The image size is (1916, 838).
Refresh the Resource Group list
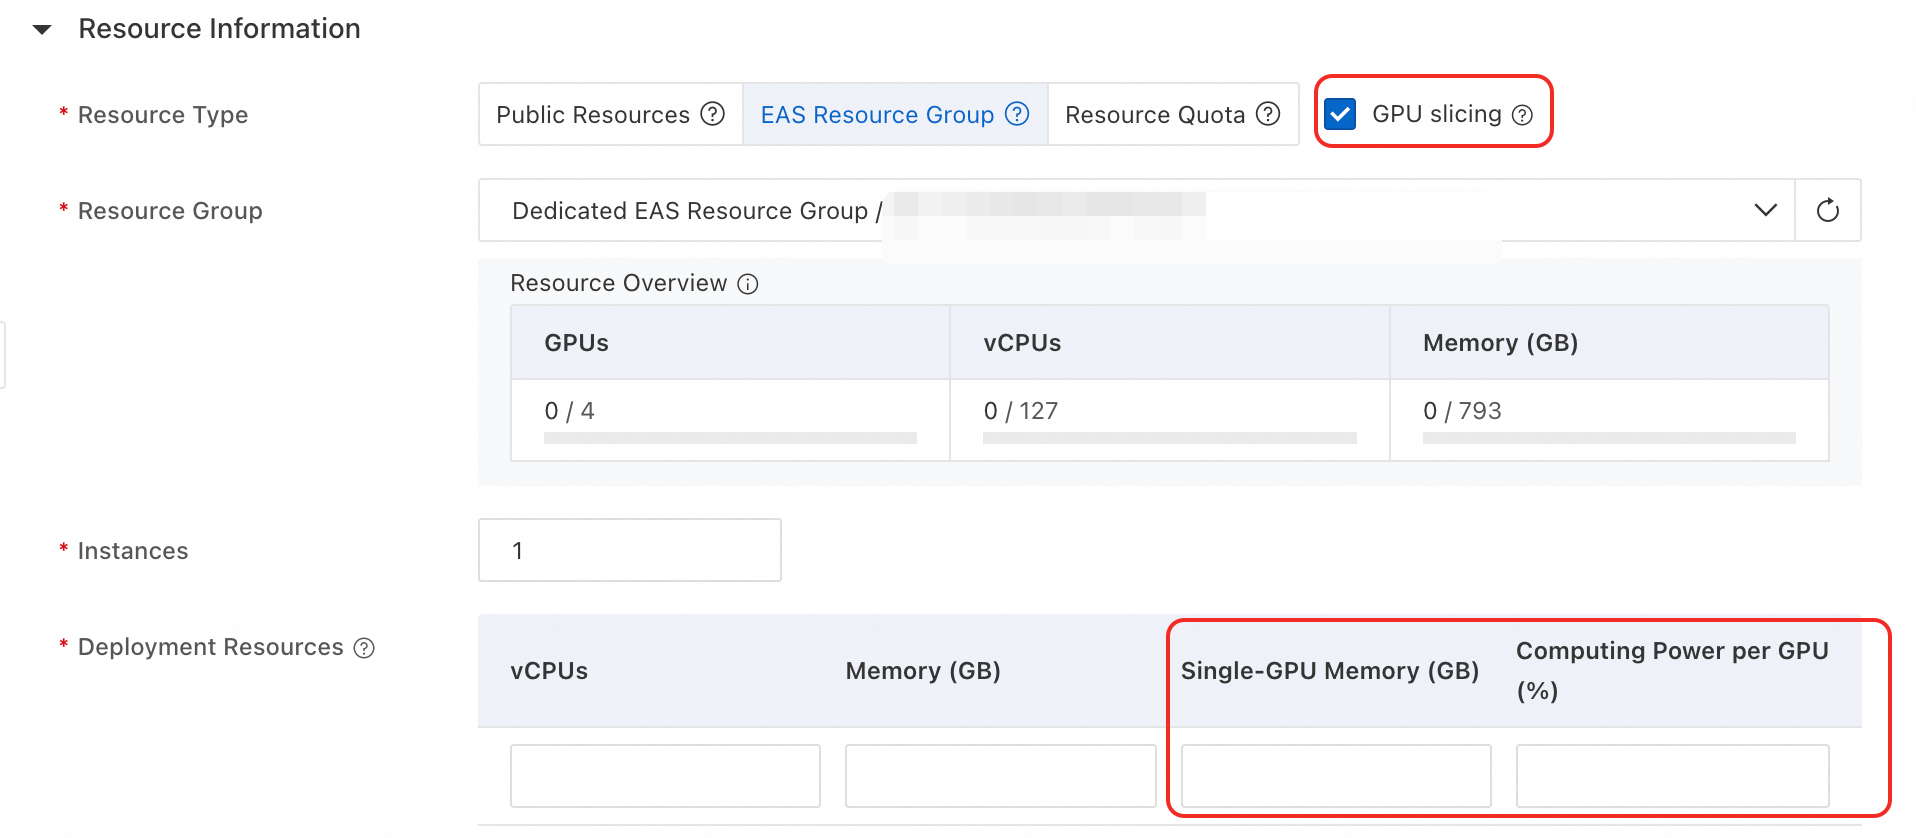(x=1827, y=210)
